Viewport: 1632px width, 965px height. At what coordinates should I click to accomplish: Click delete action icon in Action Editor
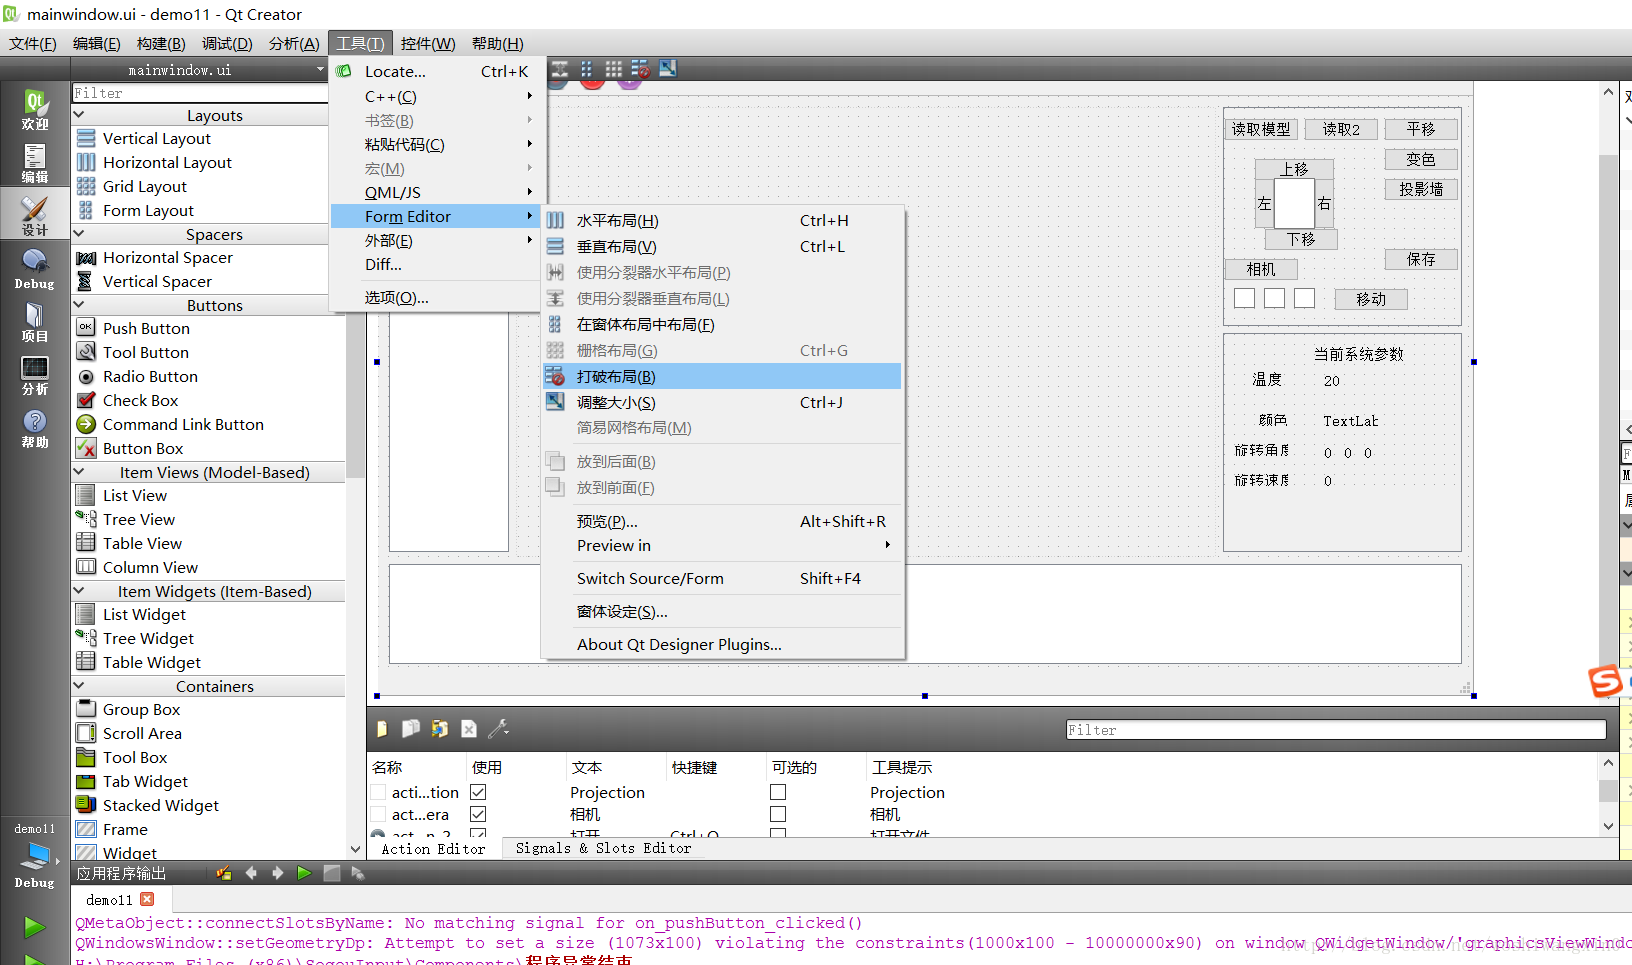point(468,729)
